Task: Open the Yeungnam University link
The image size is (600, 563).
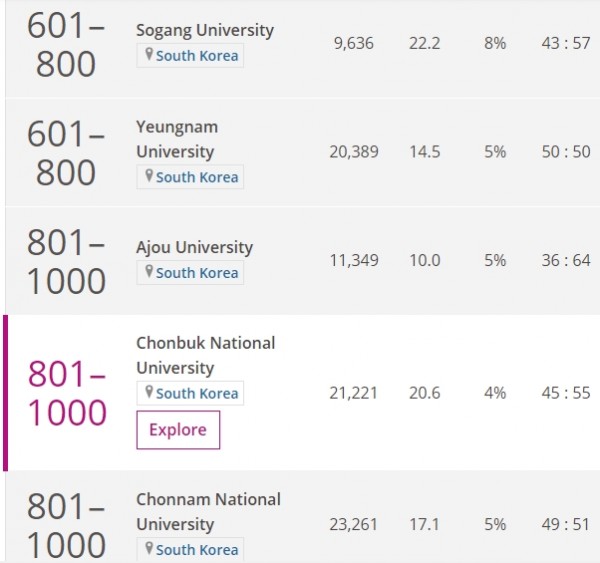Action: (x=177, y=139)
